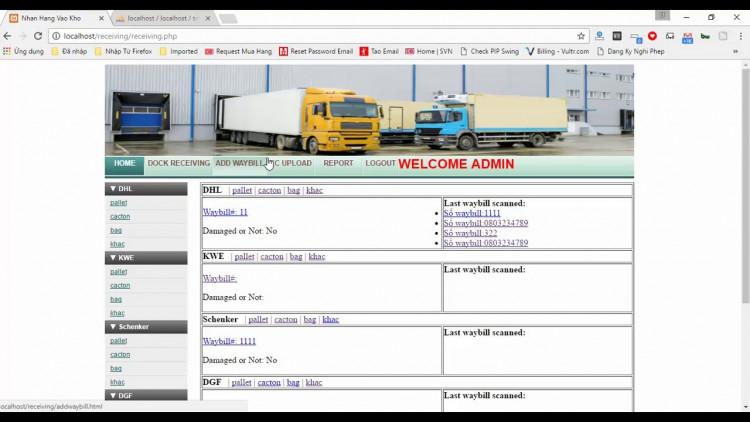
Task: Open cacton under DHL in sidebar
Action: [120, 217]
